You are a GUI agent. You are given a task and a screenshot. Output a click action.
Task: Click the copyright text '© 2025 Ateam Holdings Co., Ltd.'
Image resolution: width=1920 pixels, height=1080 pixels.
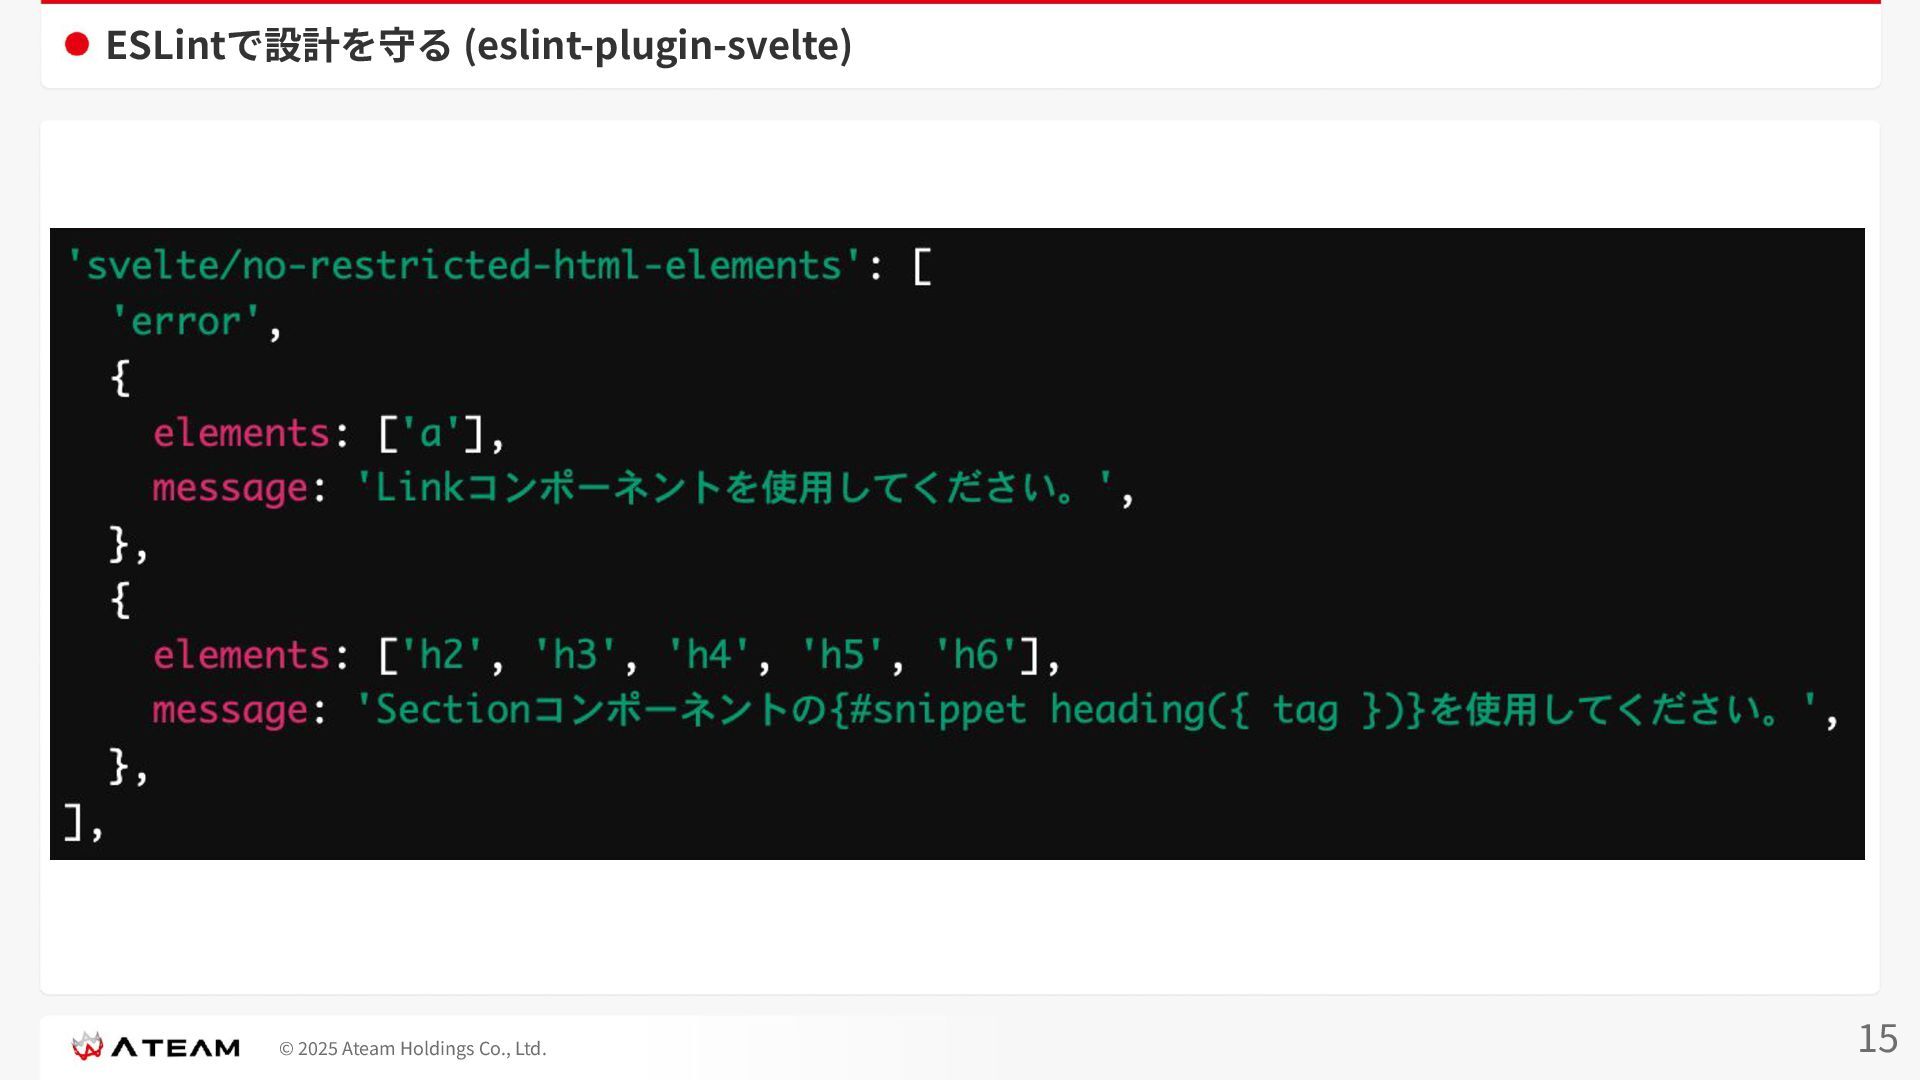tap(412, 1048)
